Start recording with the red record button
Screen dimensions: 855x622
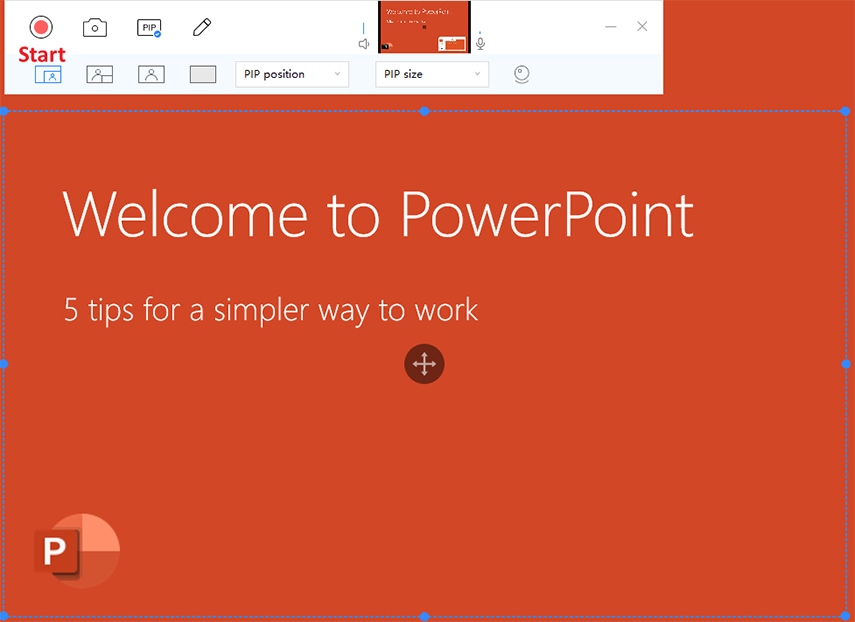point(41,27)
